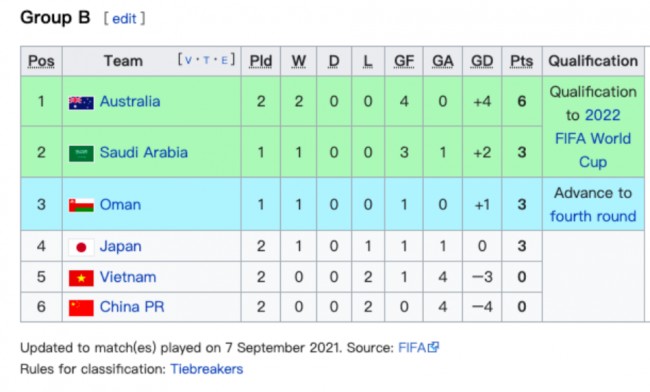Click the China PR flag icon
Image resolution: width=650 pixels, height=392 pixels.
[81, 308]
